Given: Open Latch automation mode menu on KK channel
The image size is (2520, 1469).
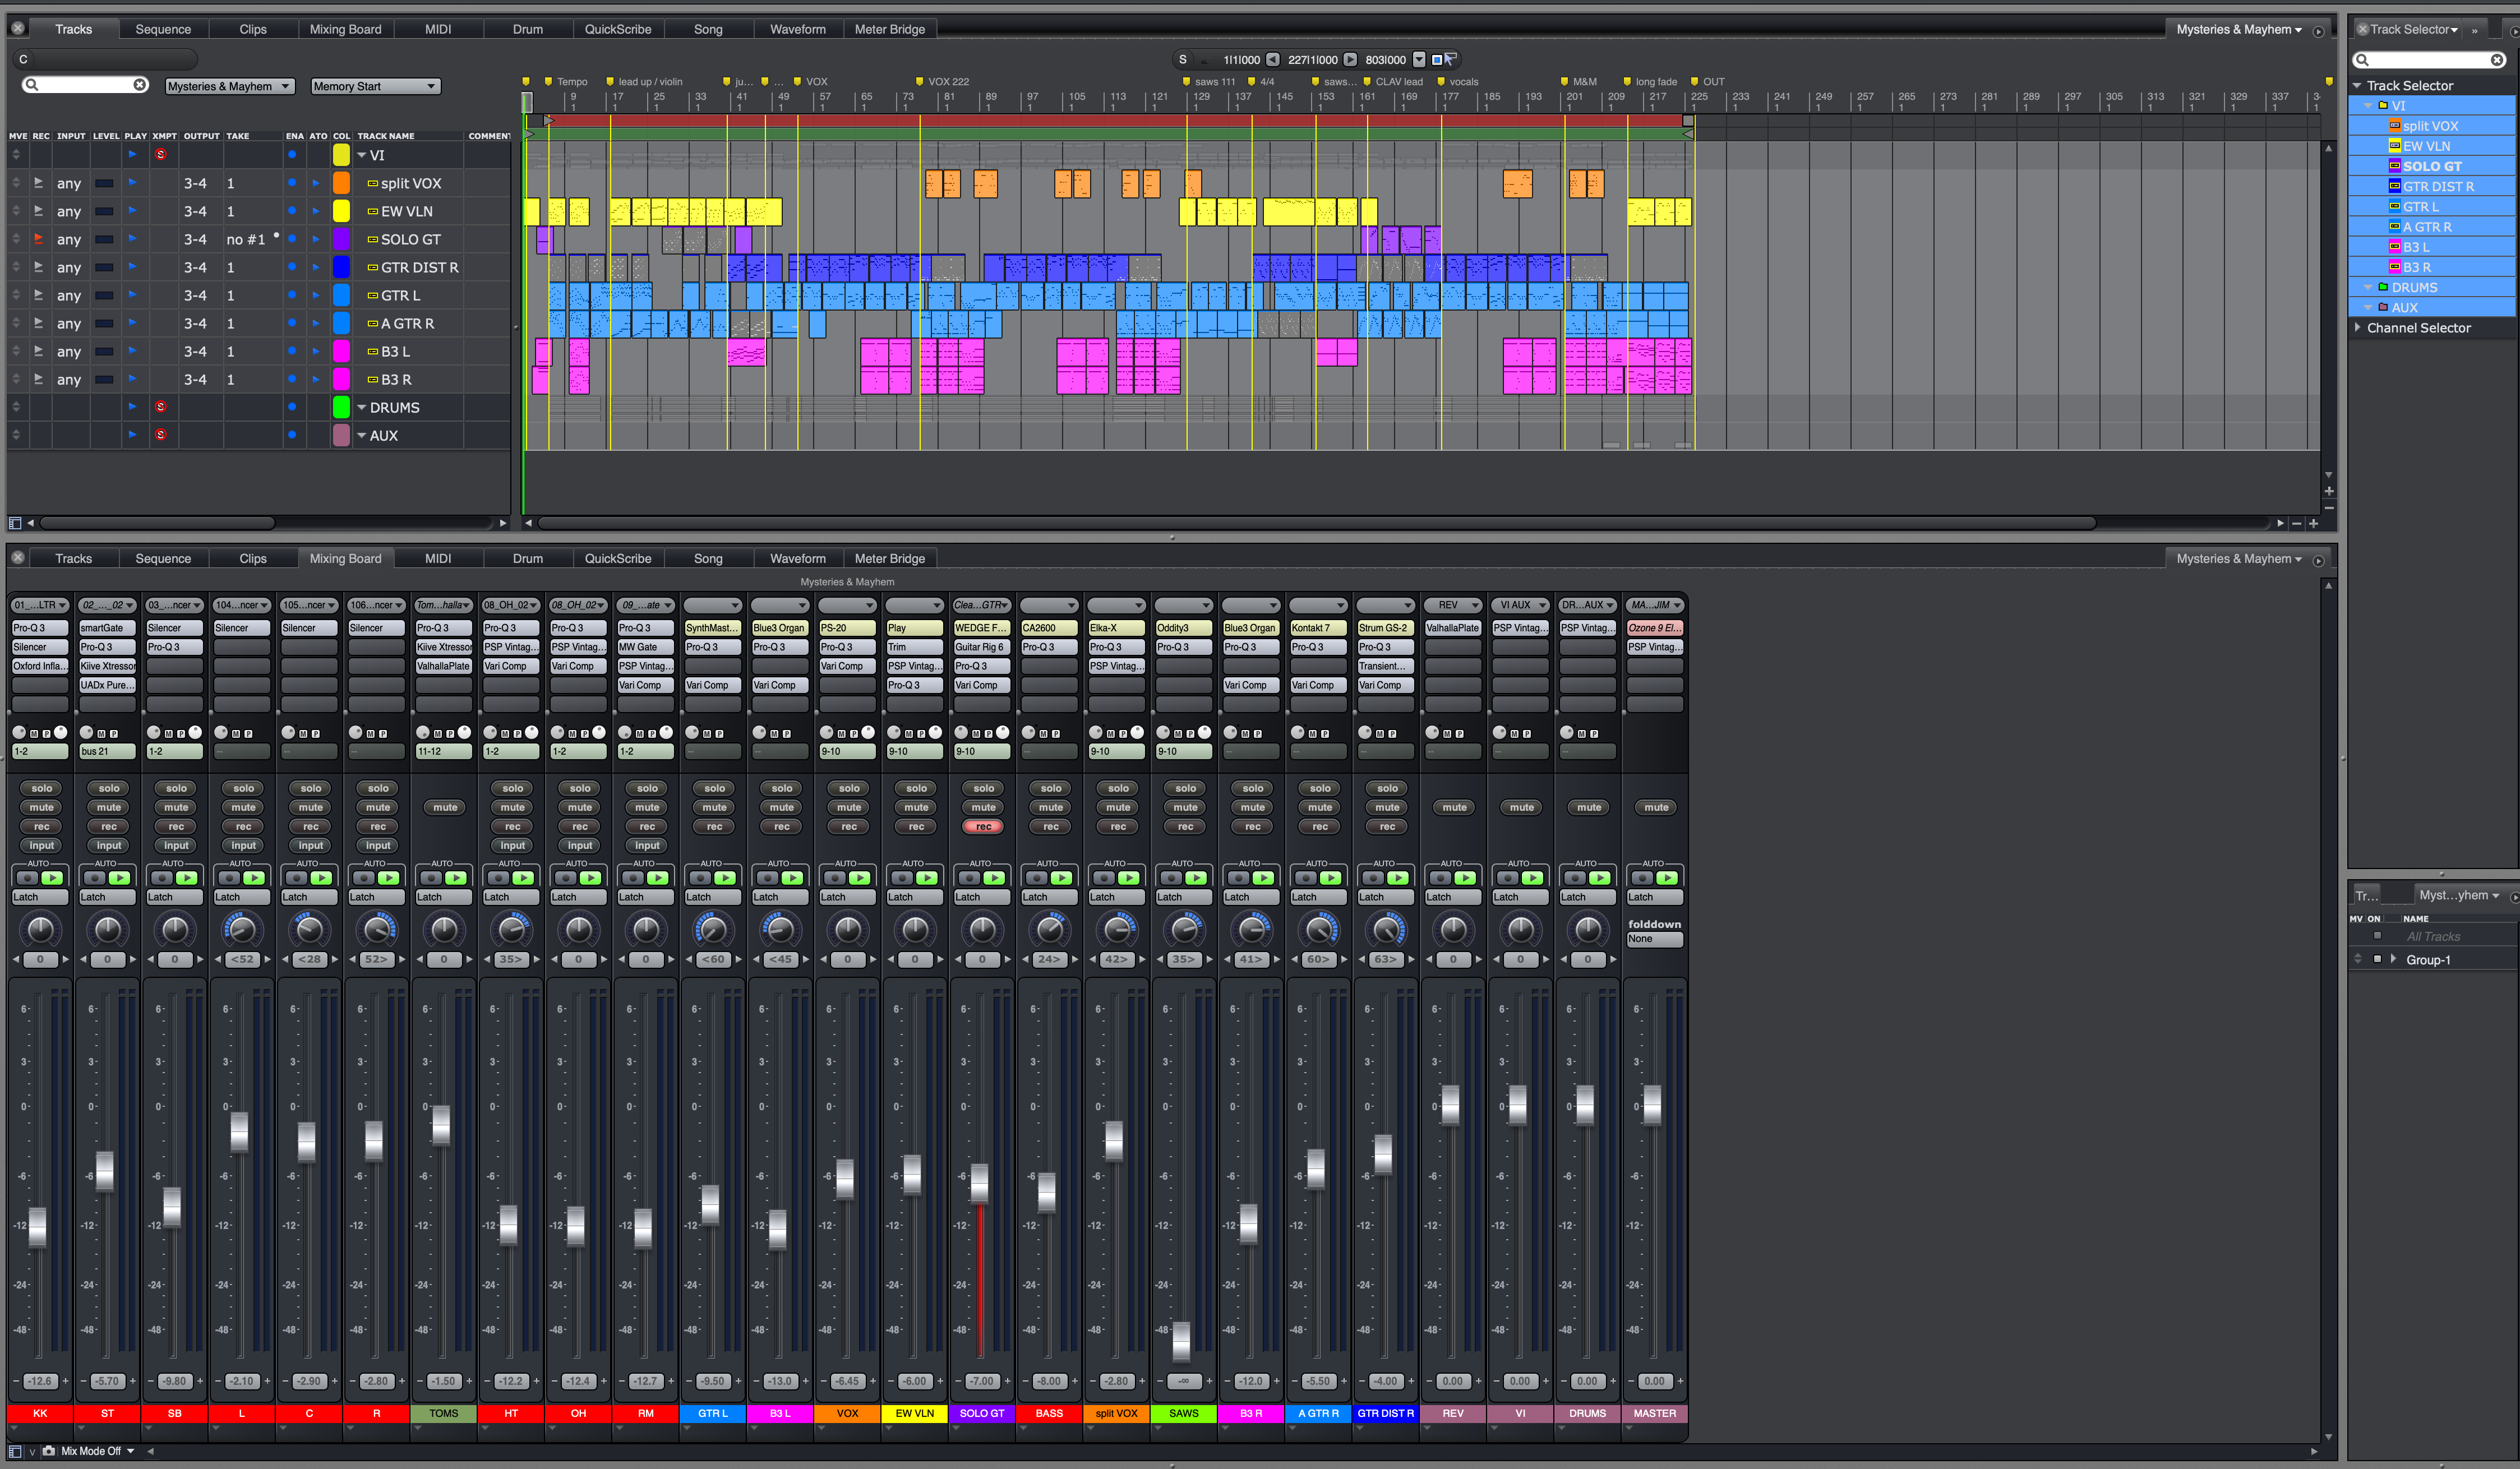Looking at the screenshot, I should (40, 897).
